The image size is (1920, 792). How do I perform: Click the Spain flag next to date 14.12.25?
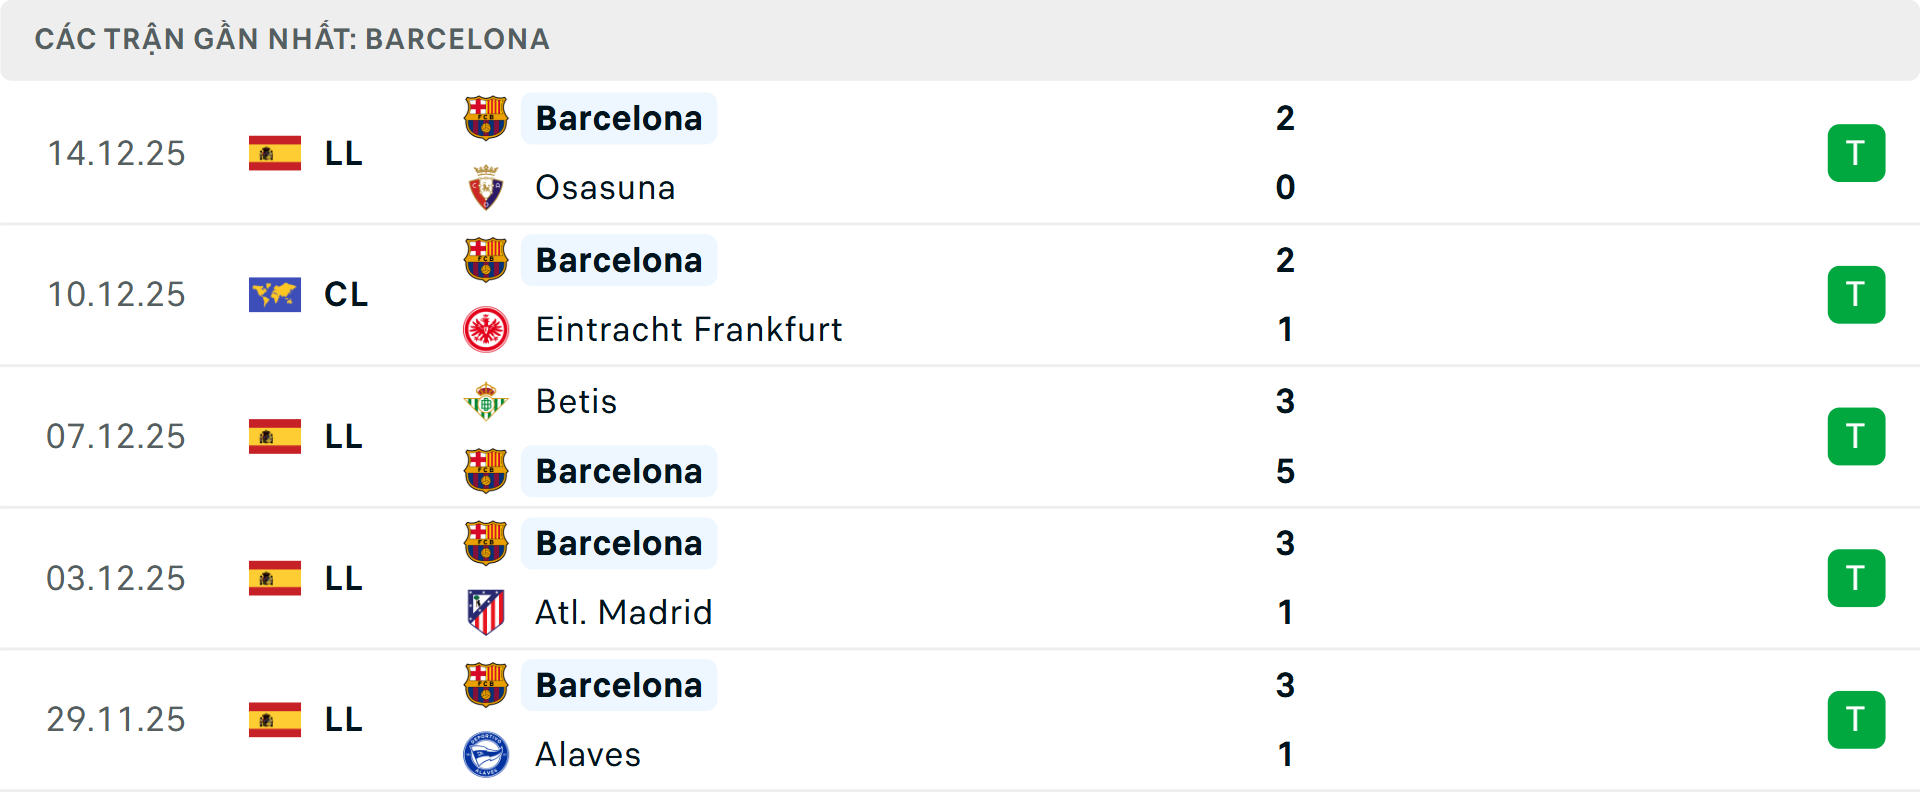tap(273, 153)
